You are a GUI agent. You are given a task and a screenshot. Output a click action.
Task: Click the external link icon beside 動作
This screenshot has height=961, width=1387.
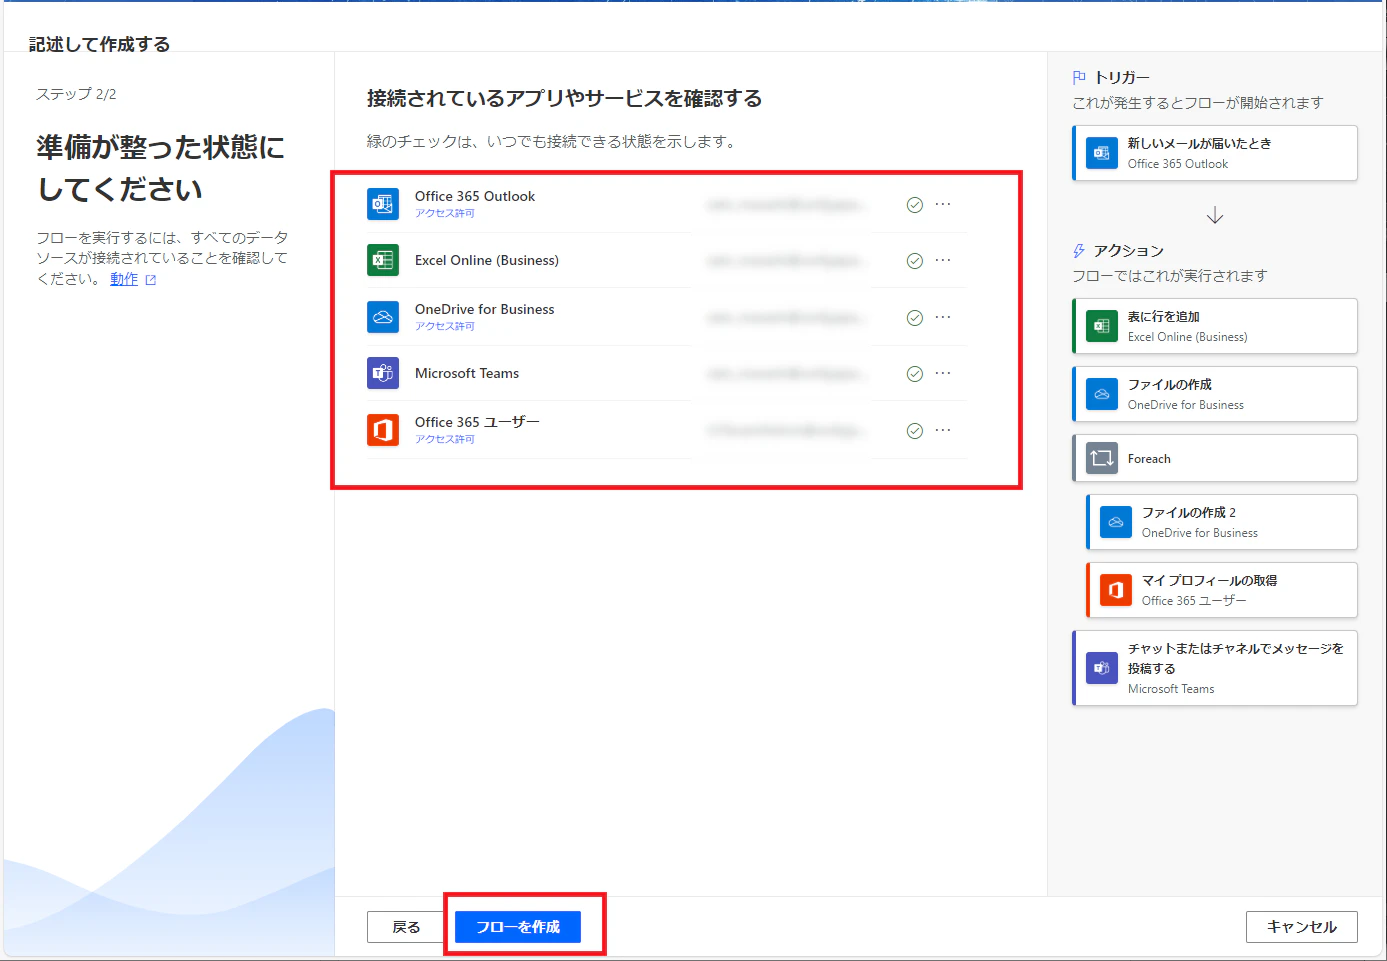151,280
